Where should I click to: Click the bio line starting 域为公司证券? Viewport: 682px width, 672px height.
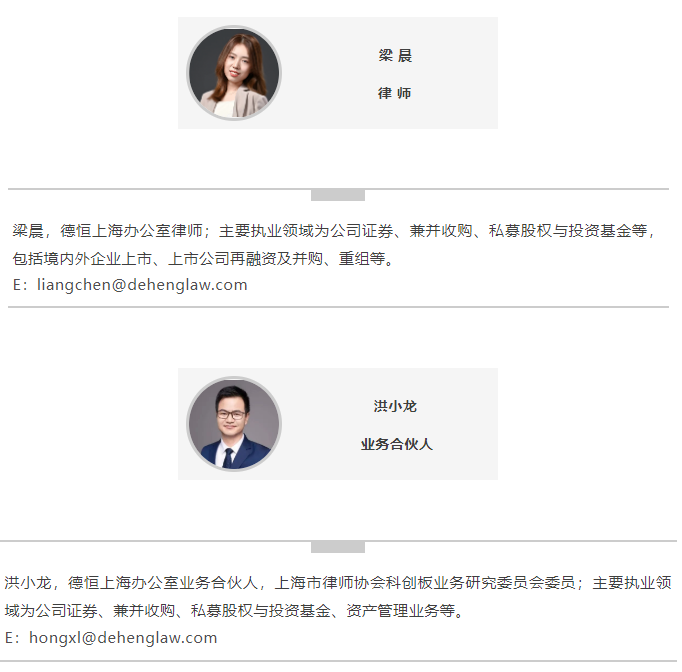tap(235, 611)
